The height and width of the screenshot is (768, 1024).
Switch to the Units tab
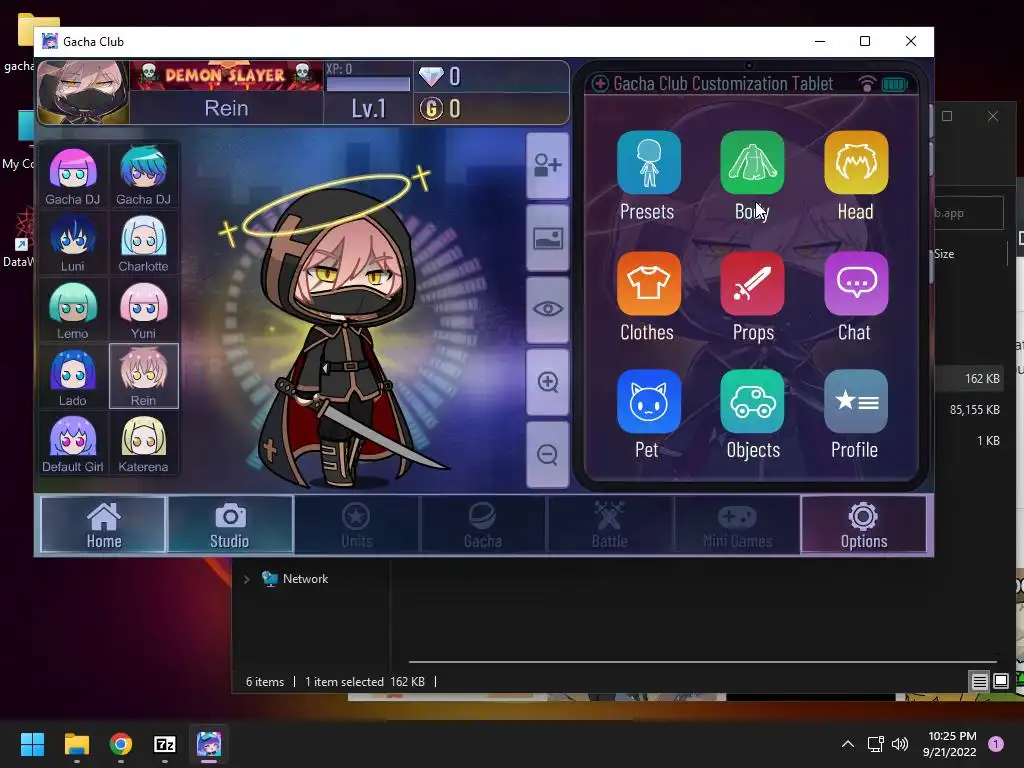click(357, 524)
